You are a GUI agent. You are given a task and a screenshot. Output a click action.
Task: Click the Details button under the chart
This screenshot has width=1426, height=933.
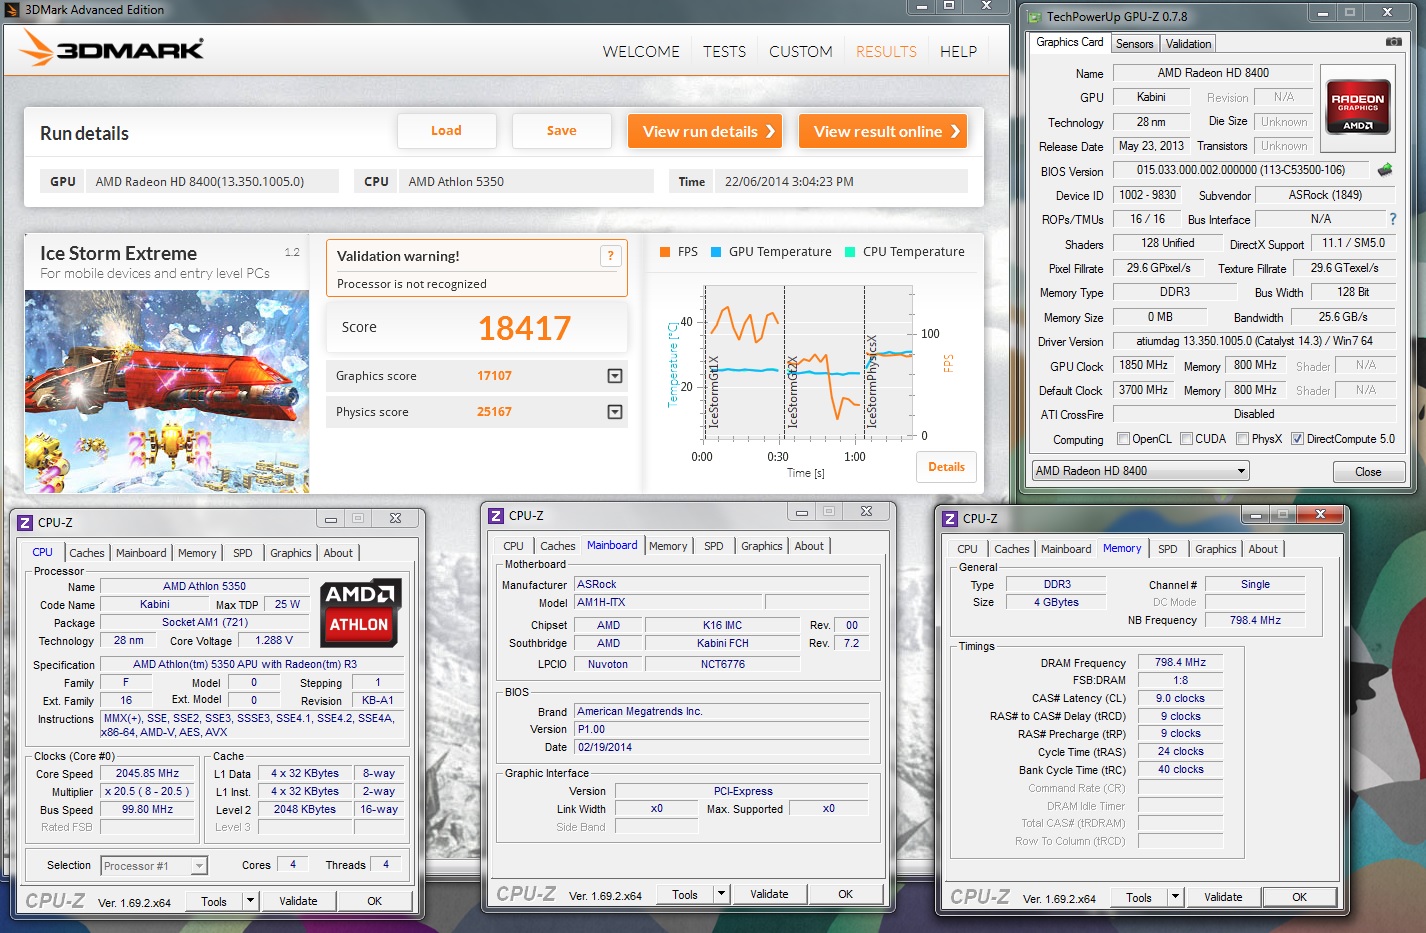946,467
